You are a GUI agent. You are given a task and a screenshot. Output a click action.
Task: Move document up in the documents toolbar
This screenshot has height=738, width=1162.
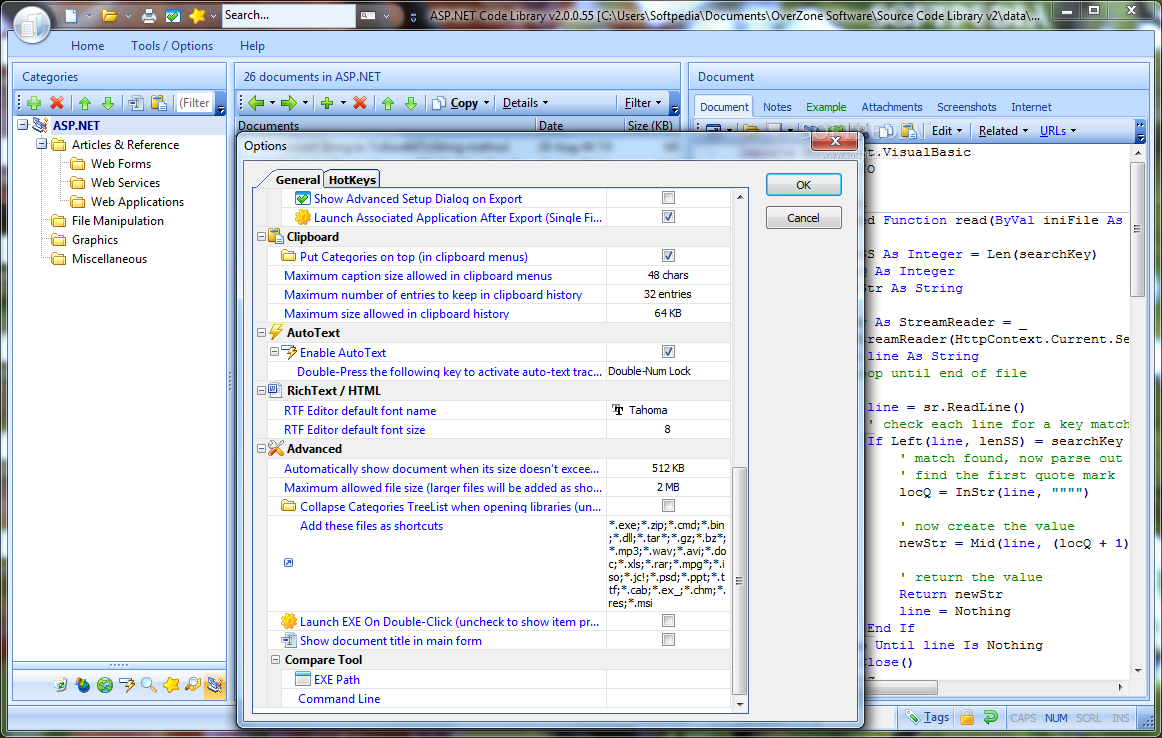pyautogui.click(x=388, y=103)
